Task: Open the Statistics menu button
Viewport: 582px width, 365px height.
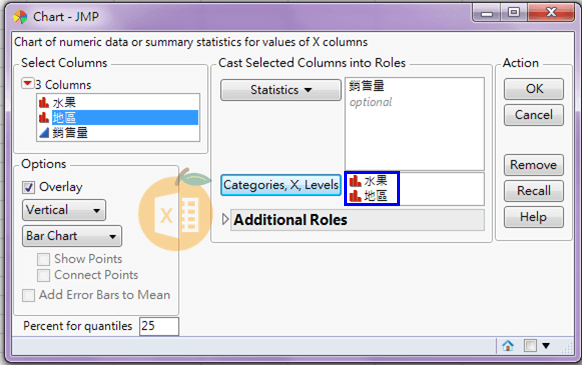Action: 281,90
